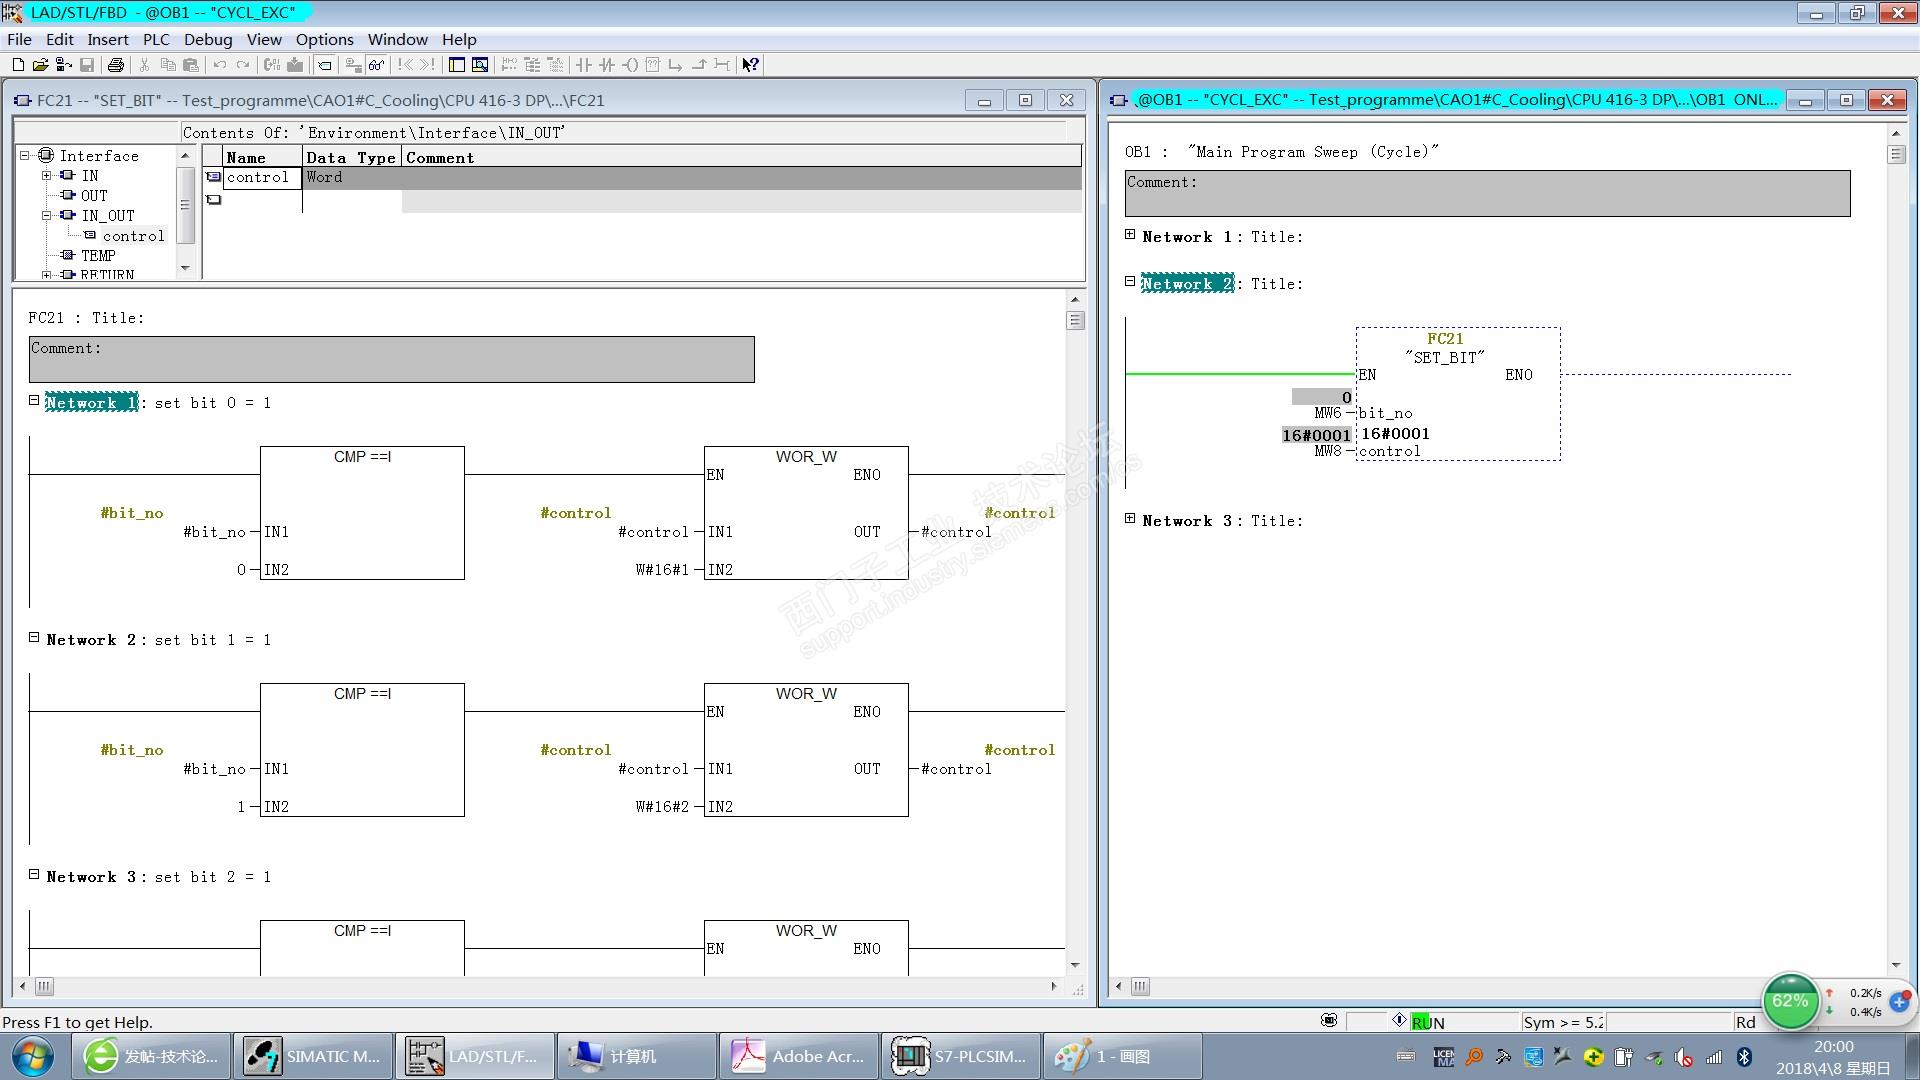Click the control name cell in table
This screenshot has width=1920, height=1080.
pos(257,177)
